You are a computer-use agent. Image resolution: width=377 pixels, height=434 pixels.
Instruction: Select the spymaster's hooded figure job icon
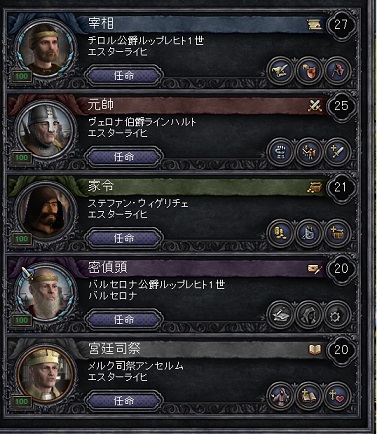tap(309, 315)
